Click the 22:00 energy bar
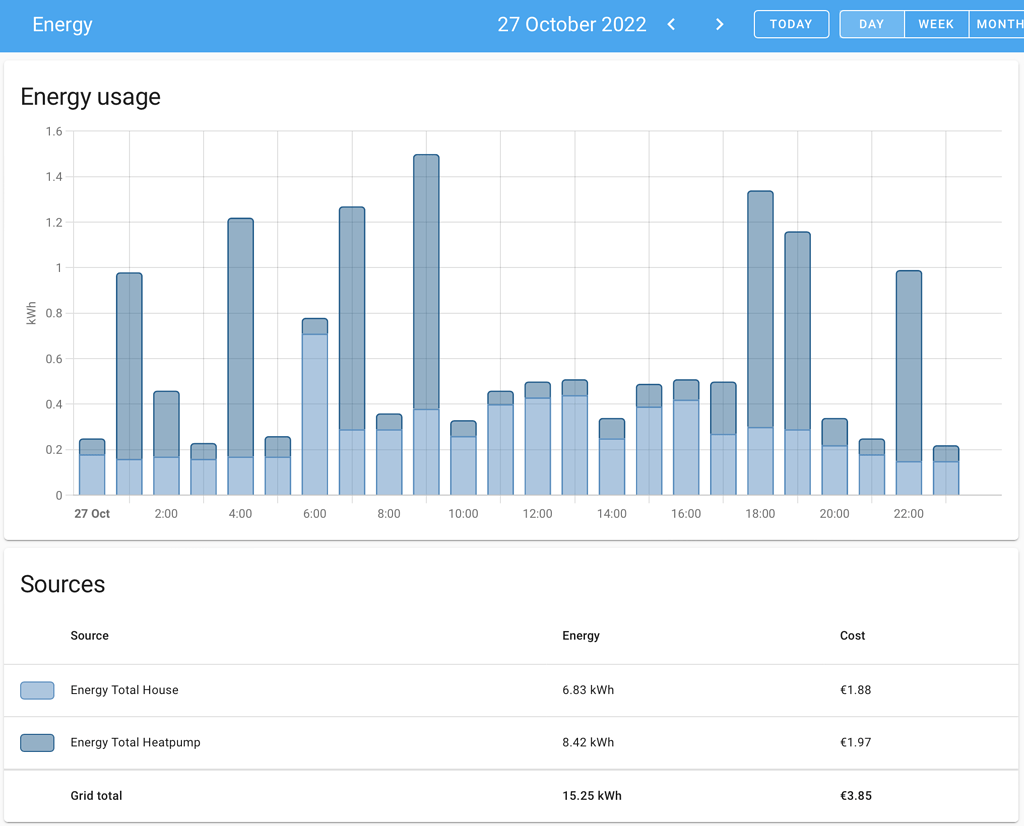Viewport: 1024px width, 826px height. [x=908, y=380]
